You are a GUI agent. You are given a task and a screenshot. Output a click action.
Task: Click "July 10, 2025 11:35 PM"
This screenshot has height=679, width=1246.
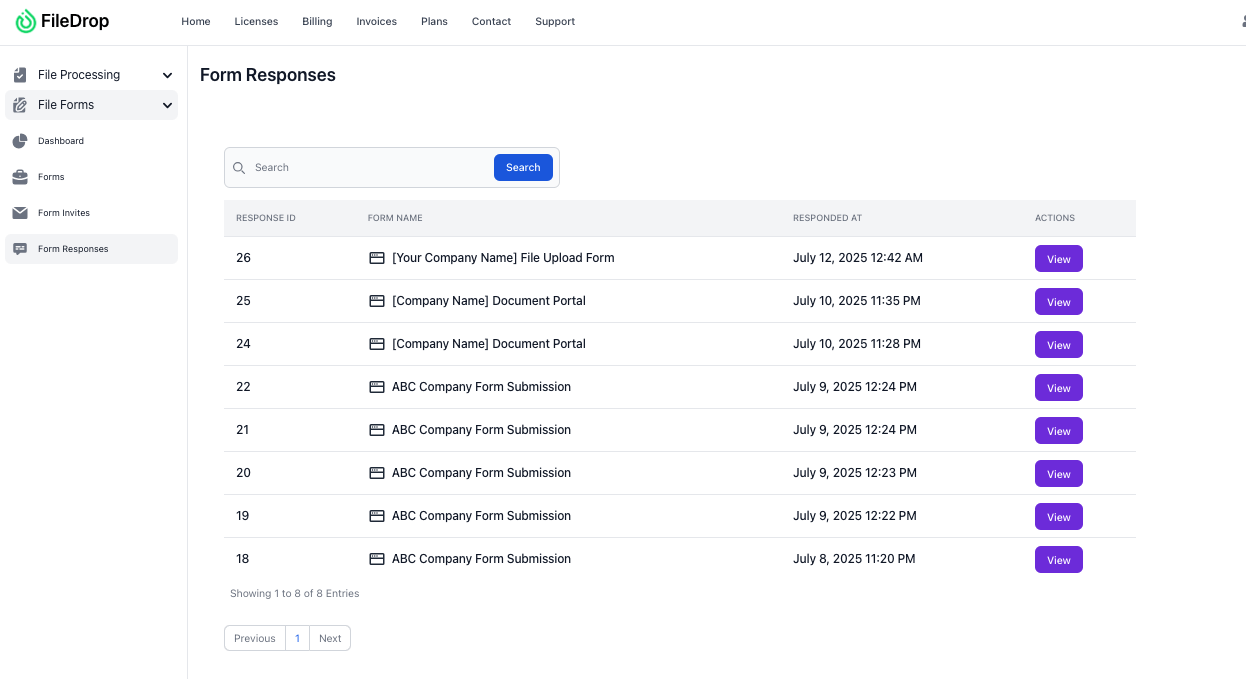coord(857,301)
